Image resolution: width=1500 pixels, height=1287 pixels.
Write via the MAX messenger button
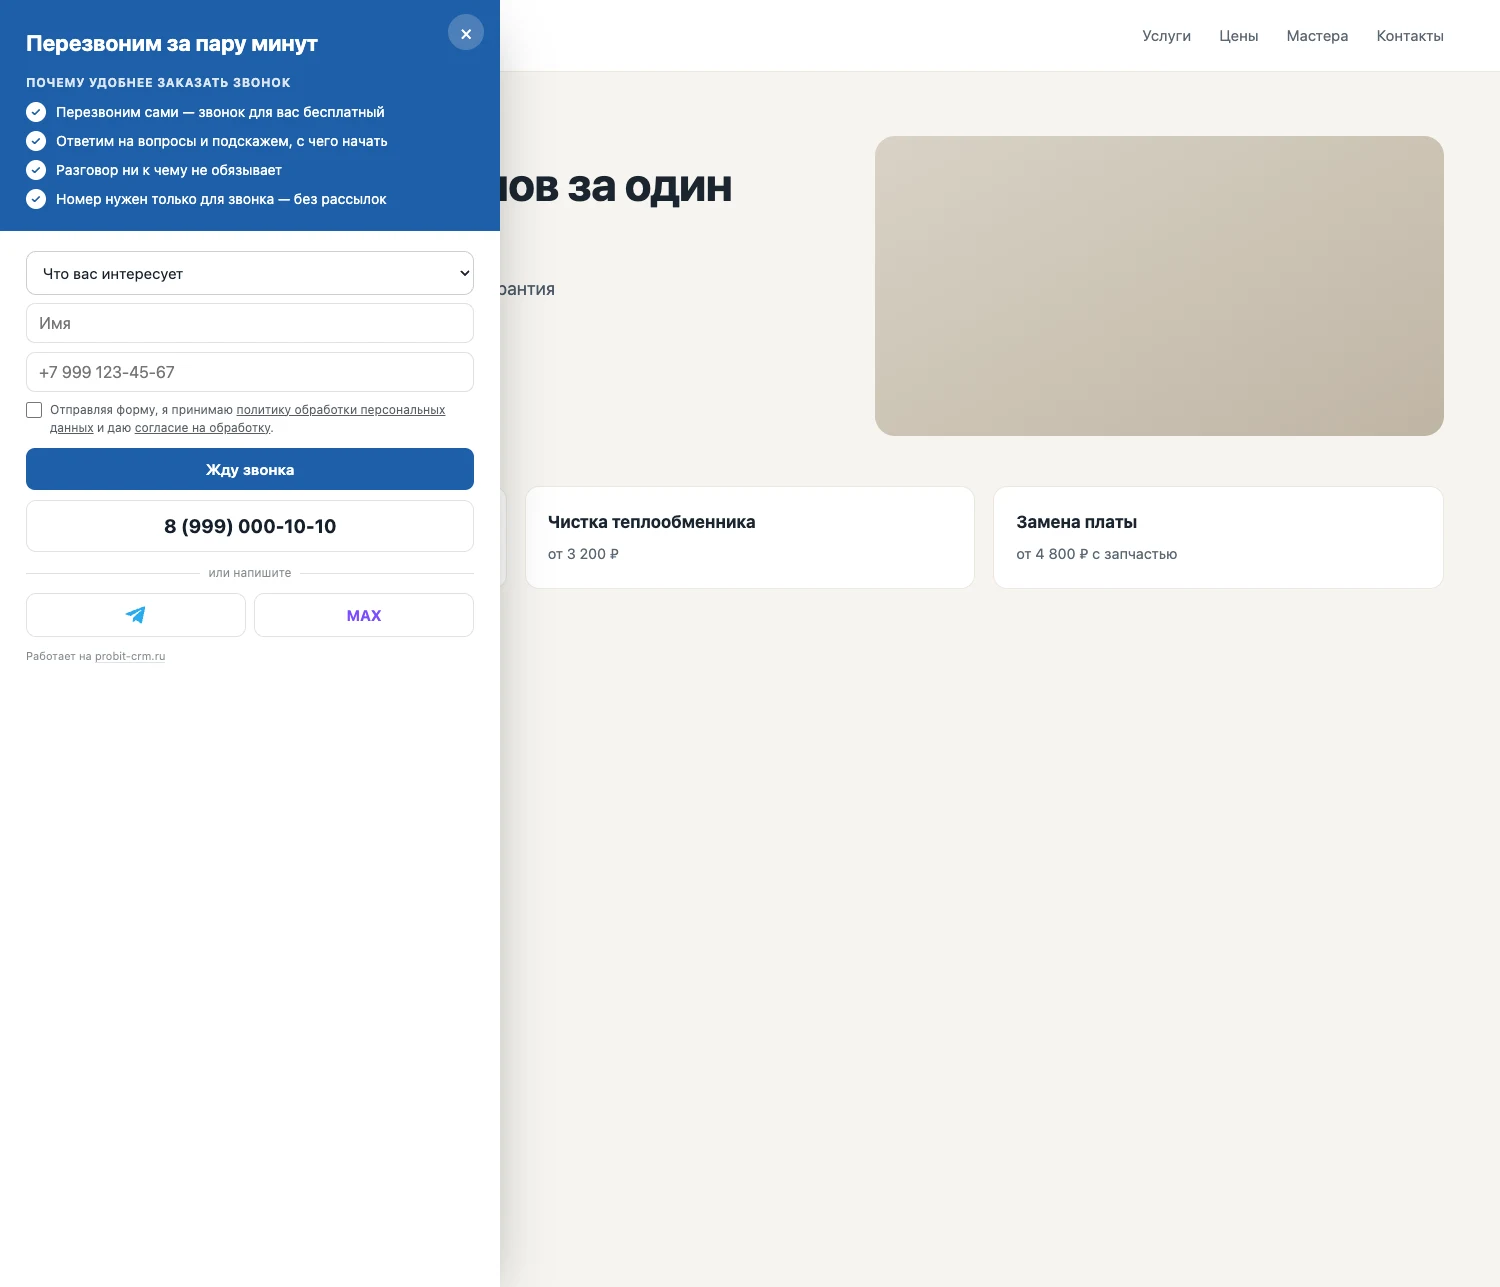[x=364, y=615]
